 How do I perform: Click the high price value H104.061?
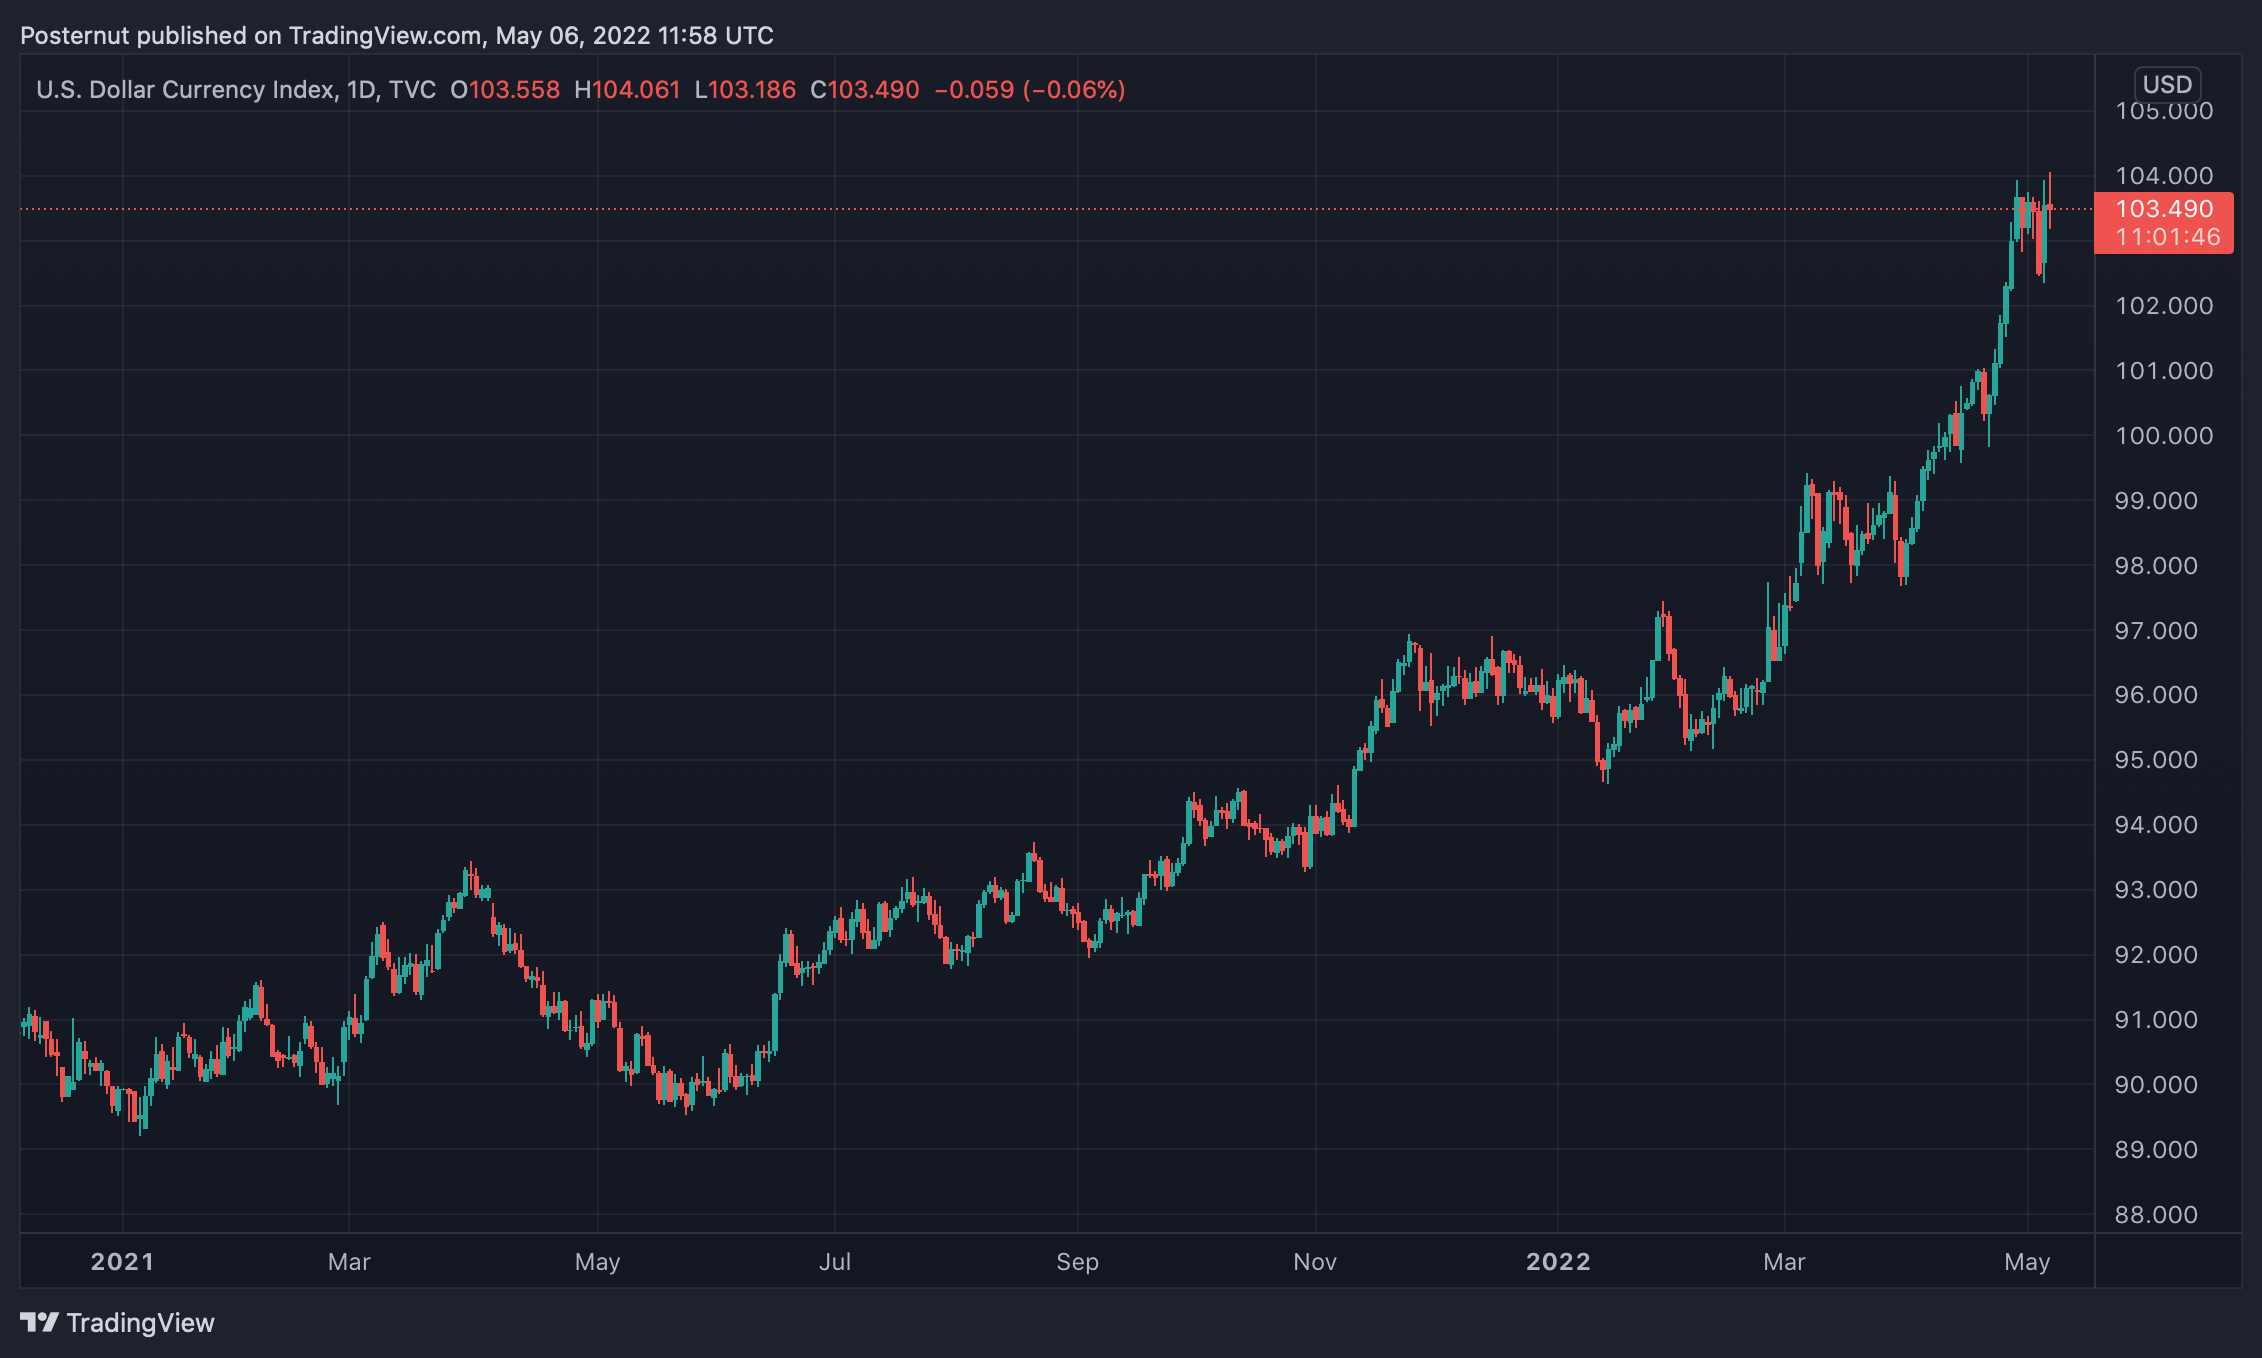click(x=627, y=90)
